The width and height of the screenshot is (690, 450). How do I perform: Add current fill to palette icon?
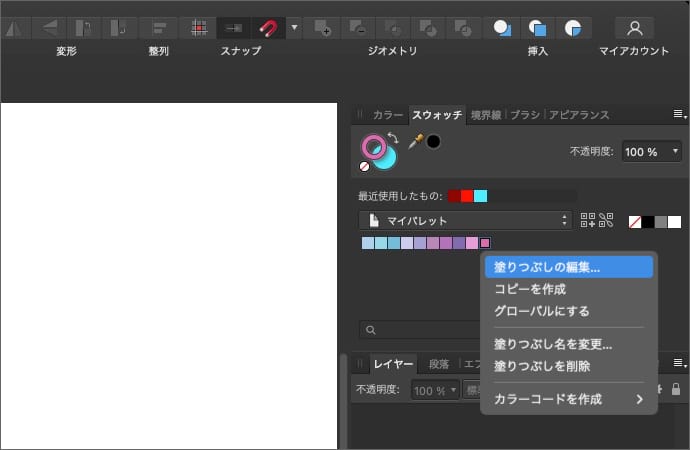coord(587,221)
